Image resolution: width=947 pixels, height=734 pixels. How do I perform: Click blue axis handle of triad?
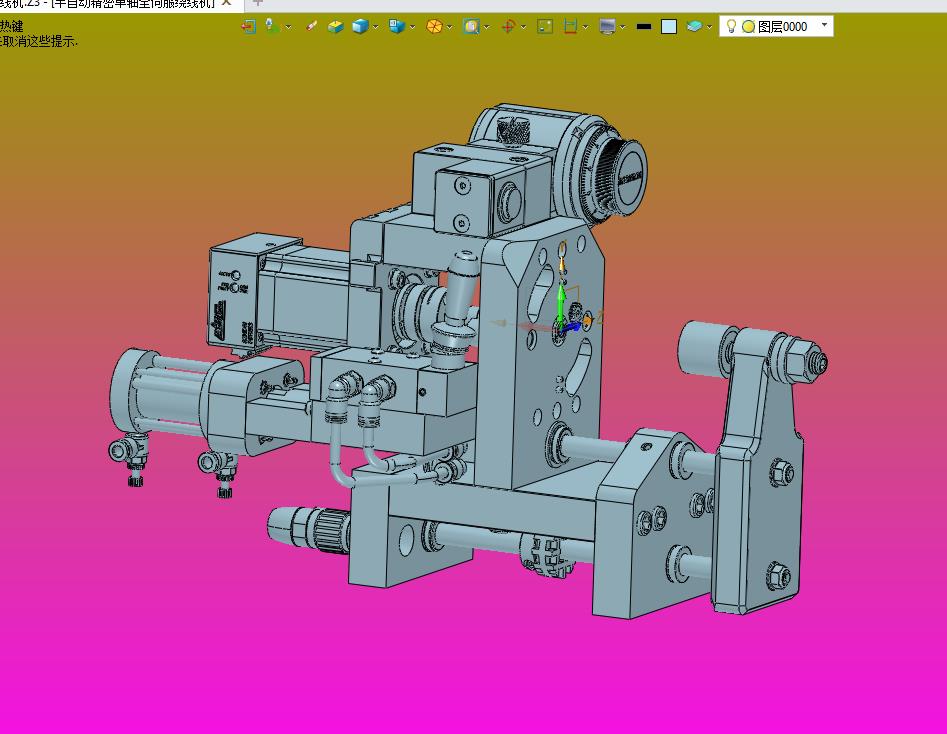point(571,327)
